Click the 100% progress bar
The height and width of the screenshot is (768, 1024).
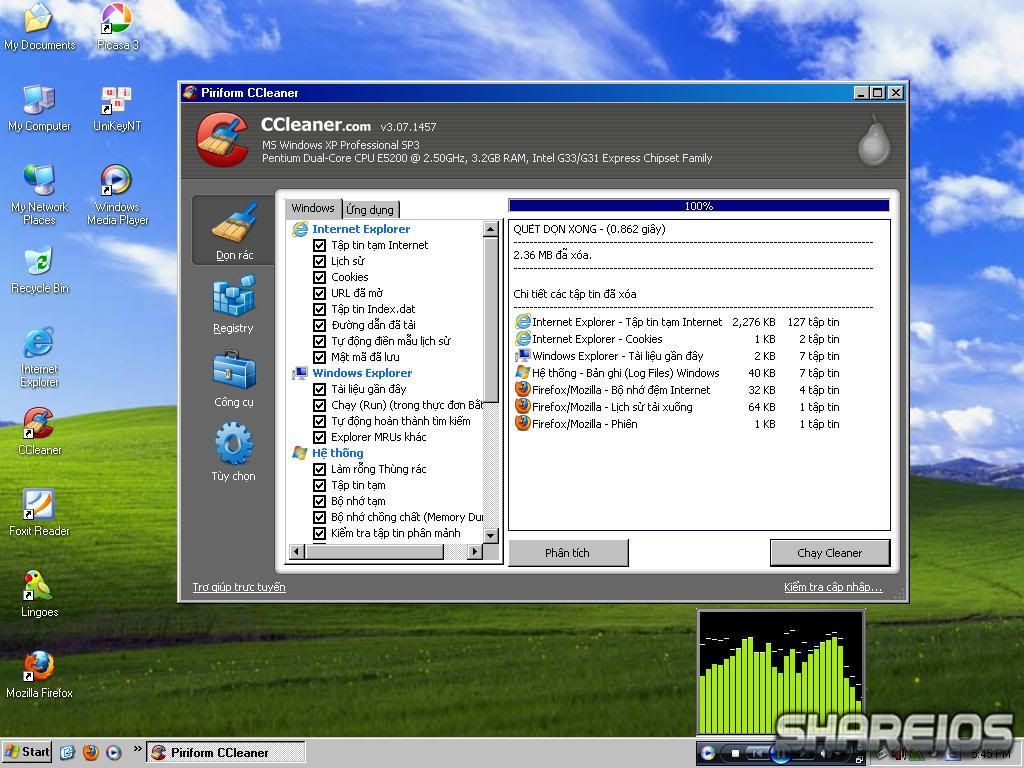[x=699, y=206]
